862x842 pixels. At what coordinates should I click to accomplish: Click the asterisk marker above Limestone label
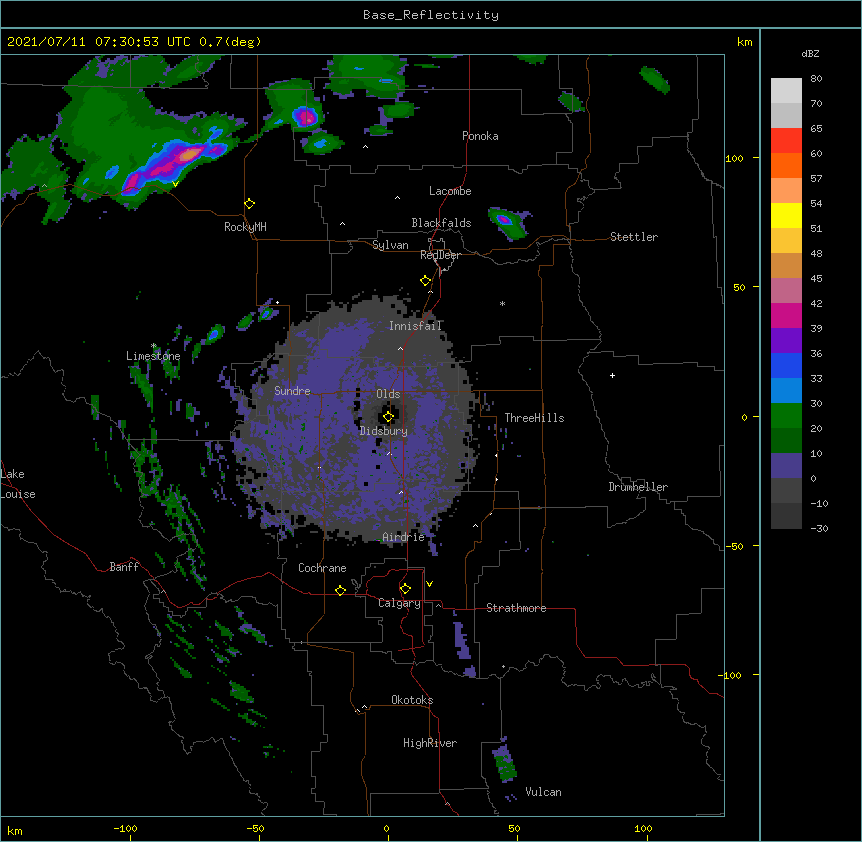coord(154,346)
